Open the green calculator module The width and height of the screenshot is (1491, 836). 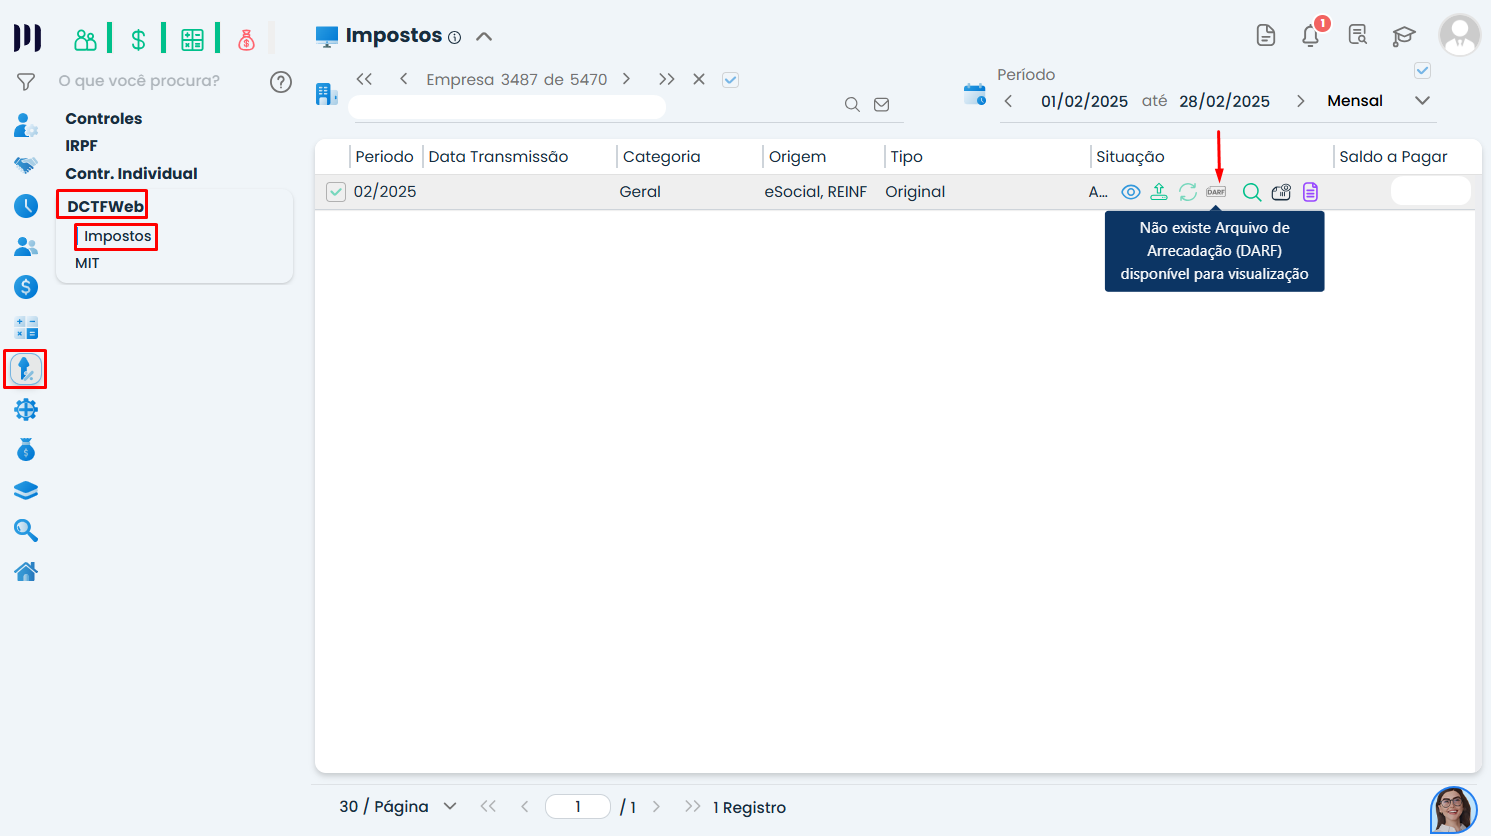192,39
